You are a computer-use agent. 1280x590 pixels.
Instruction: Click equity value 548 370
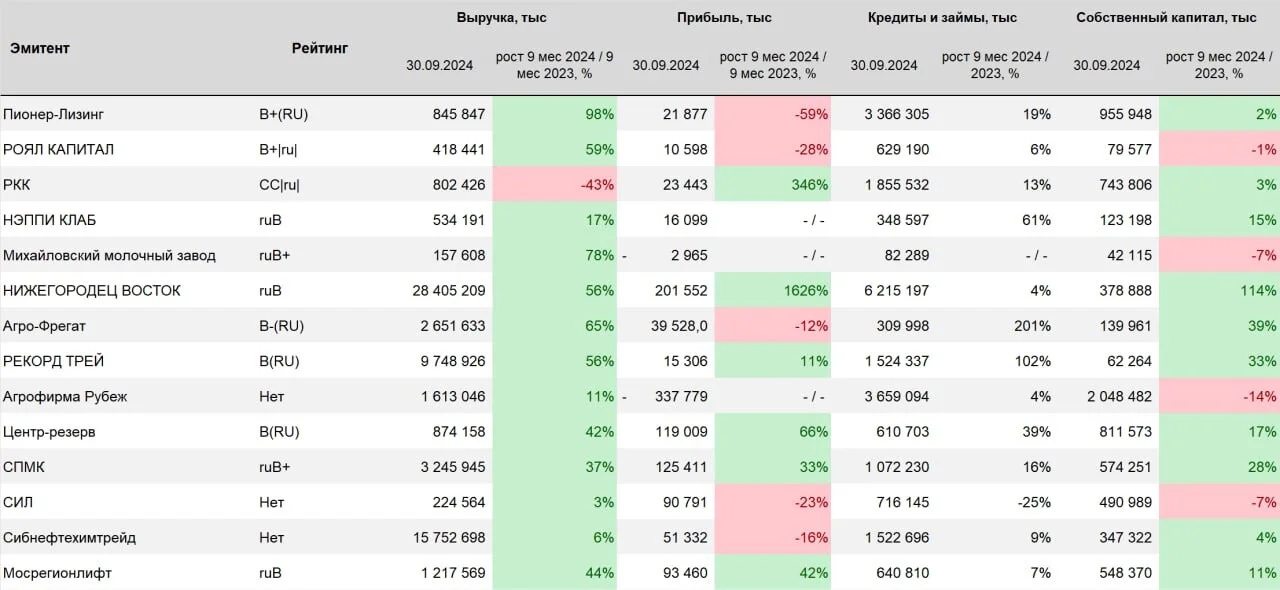(1125, 573)
